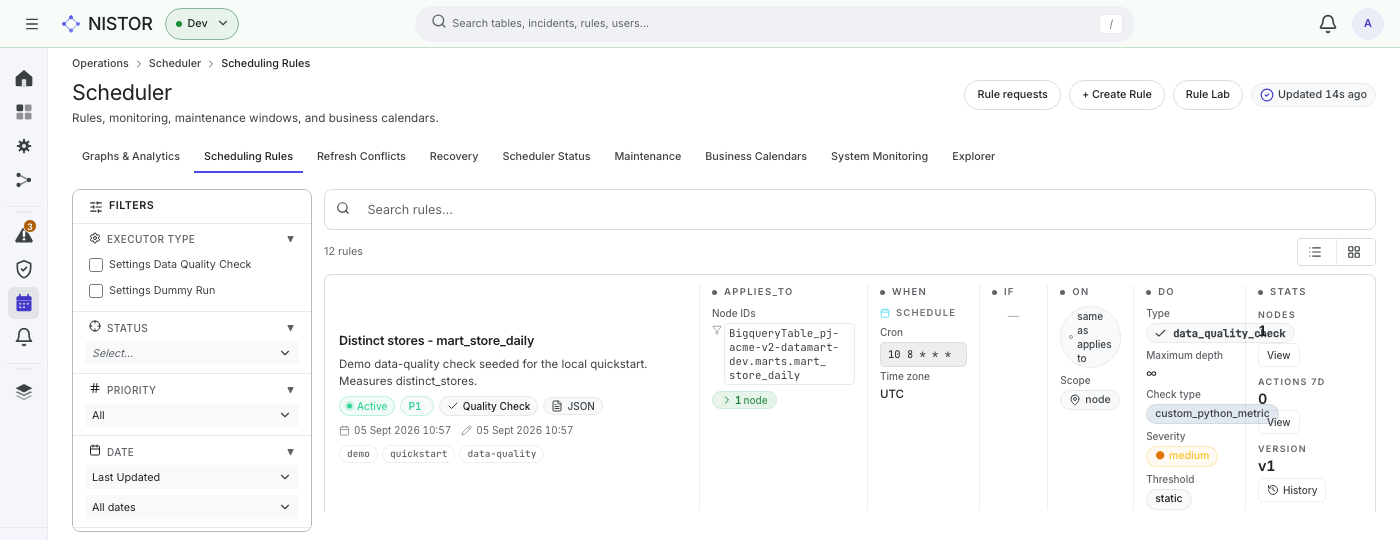Viewport: 1400px width, 540px height.
Task: Open the lineage graph sidebar icon
Action: coord(24,180)
